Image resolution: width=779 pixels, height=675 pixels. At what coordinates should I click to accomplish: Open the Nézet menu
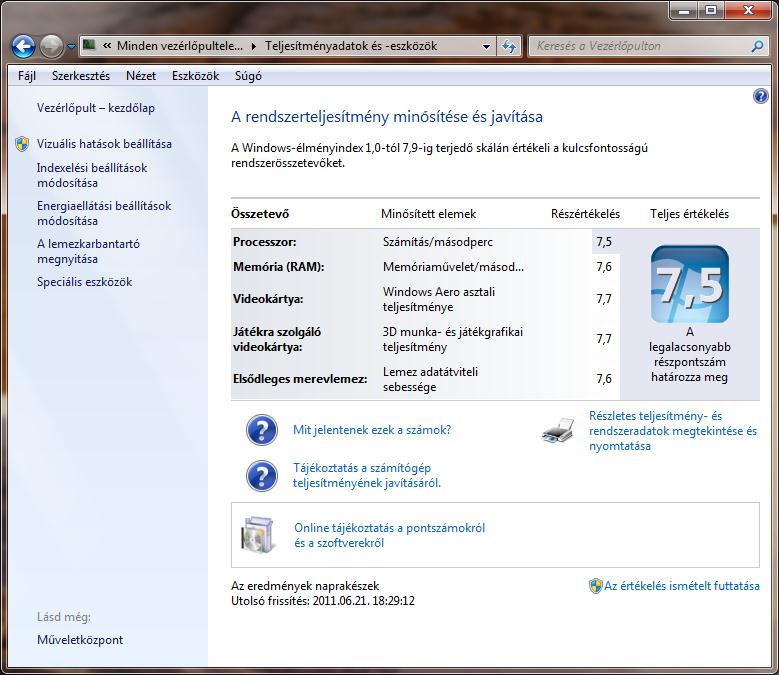coord(141,76)
